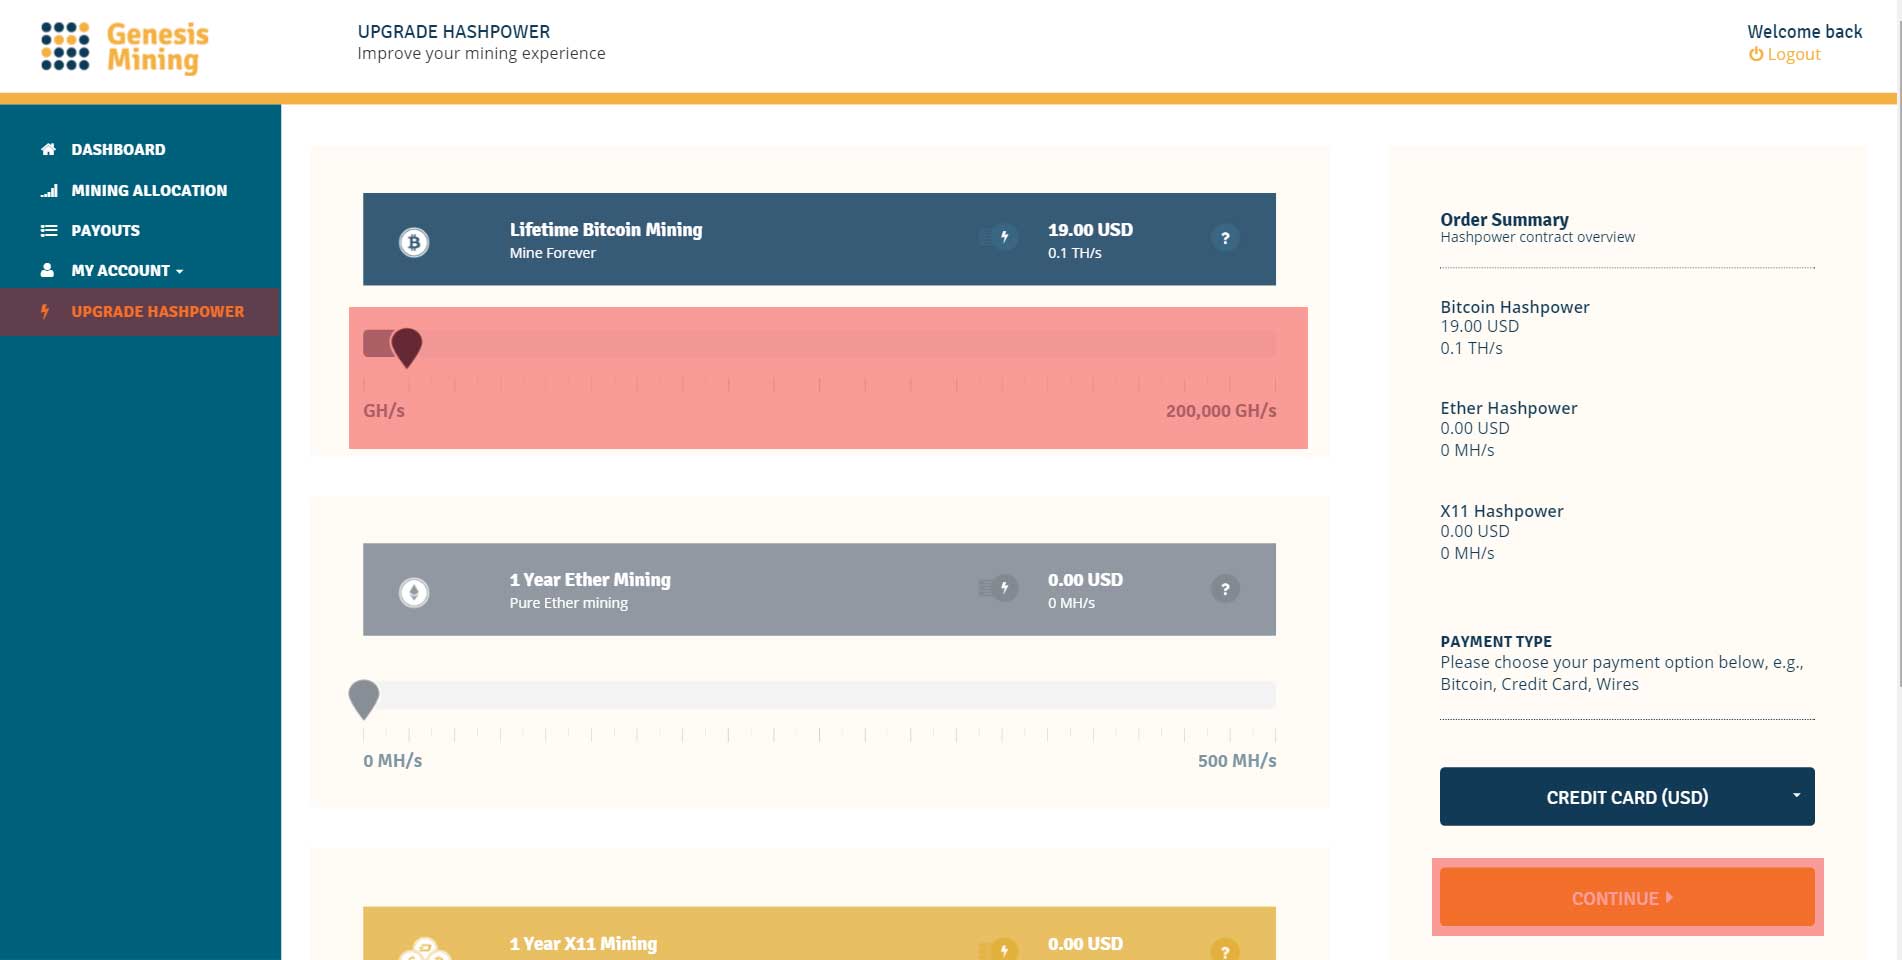1902x960 pixels.
Task: Click the Dashboard home icon
Action: coord(48,149)
